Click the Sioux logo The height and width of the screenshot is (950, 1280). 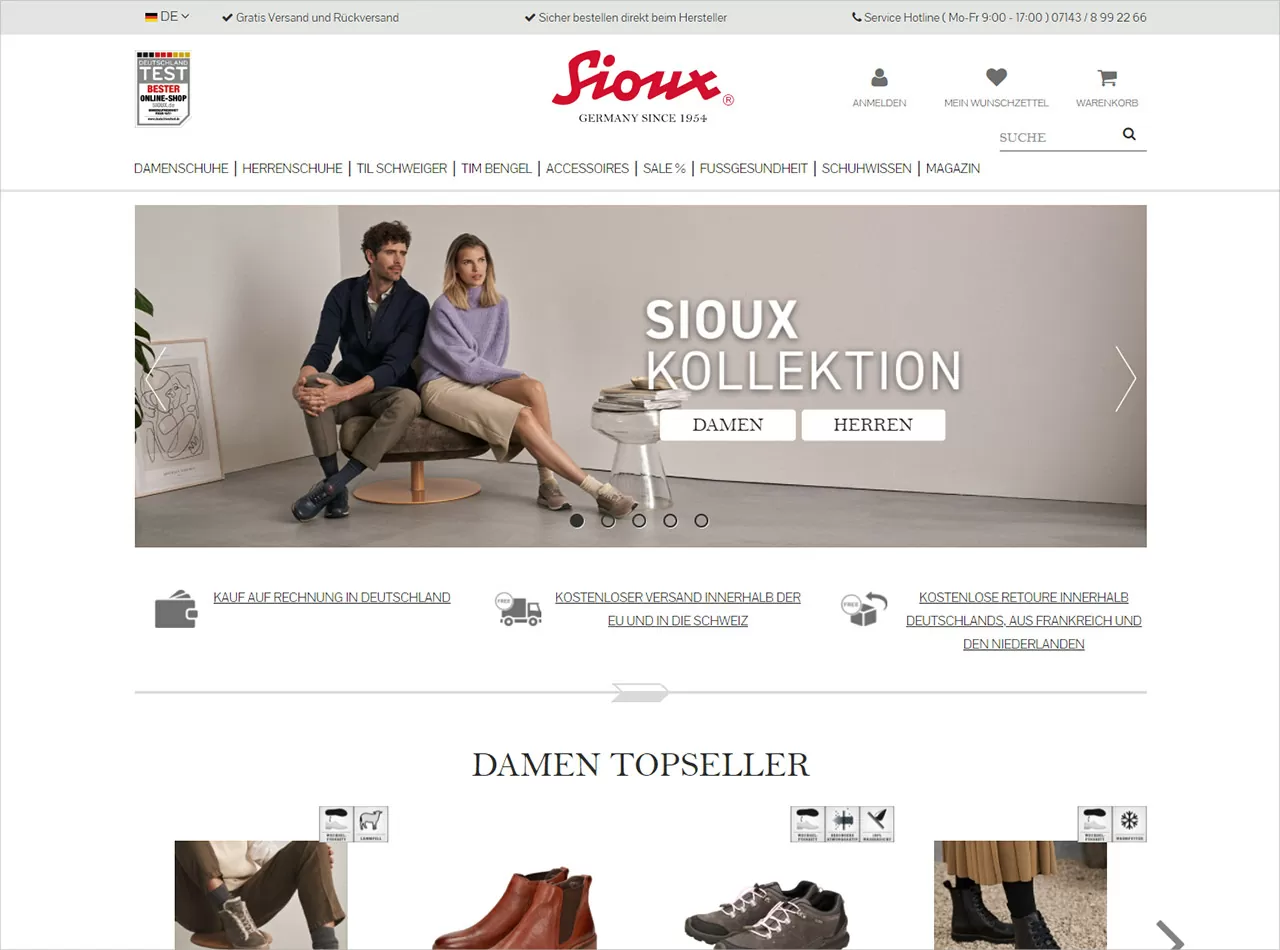click(643, 86)
